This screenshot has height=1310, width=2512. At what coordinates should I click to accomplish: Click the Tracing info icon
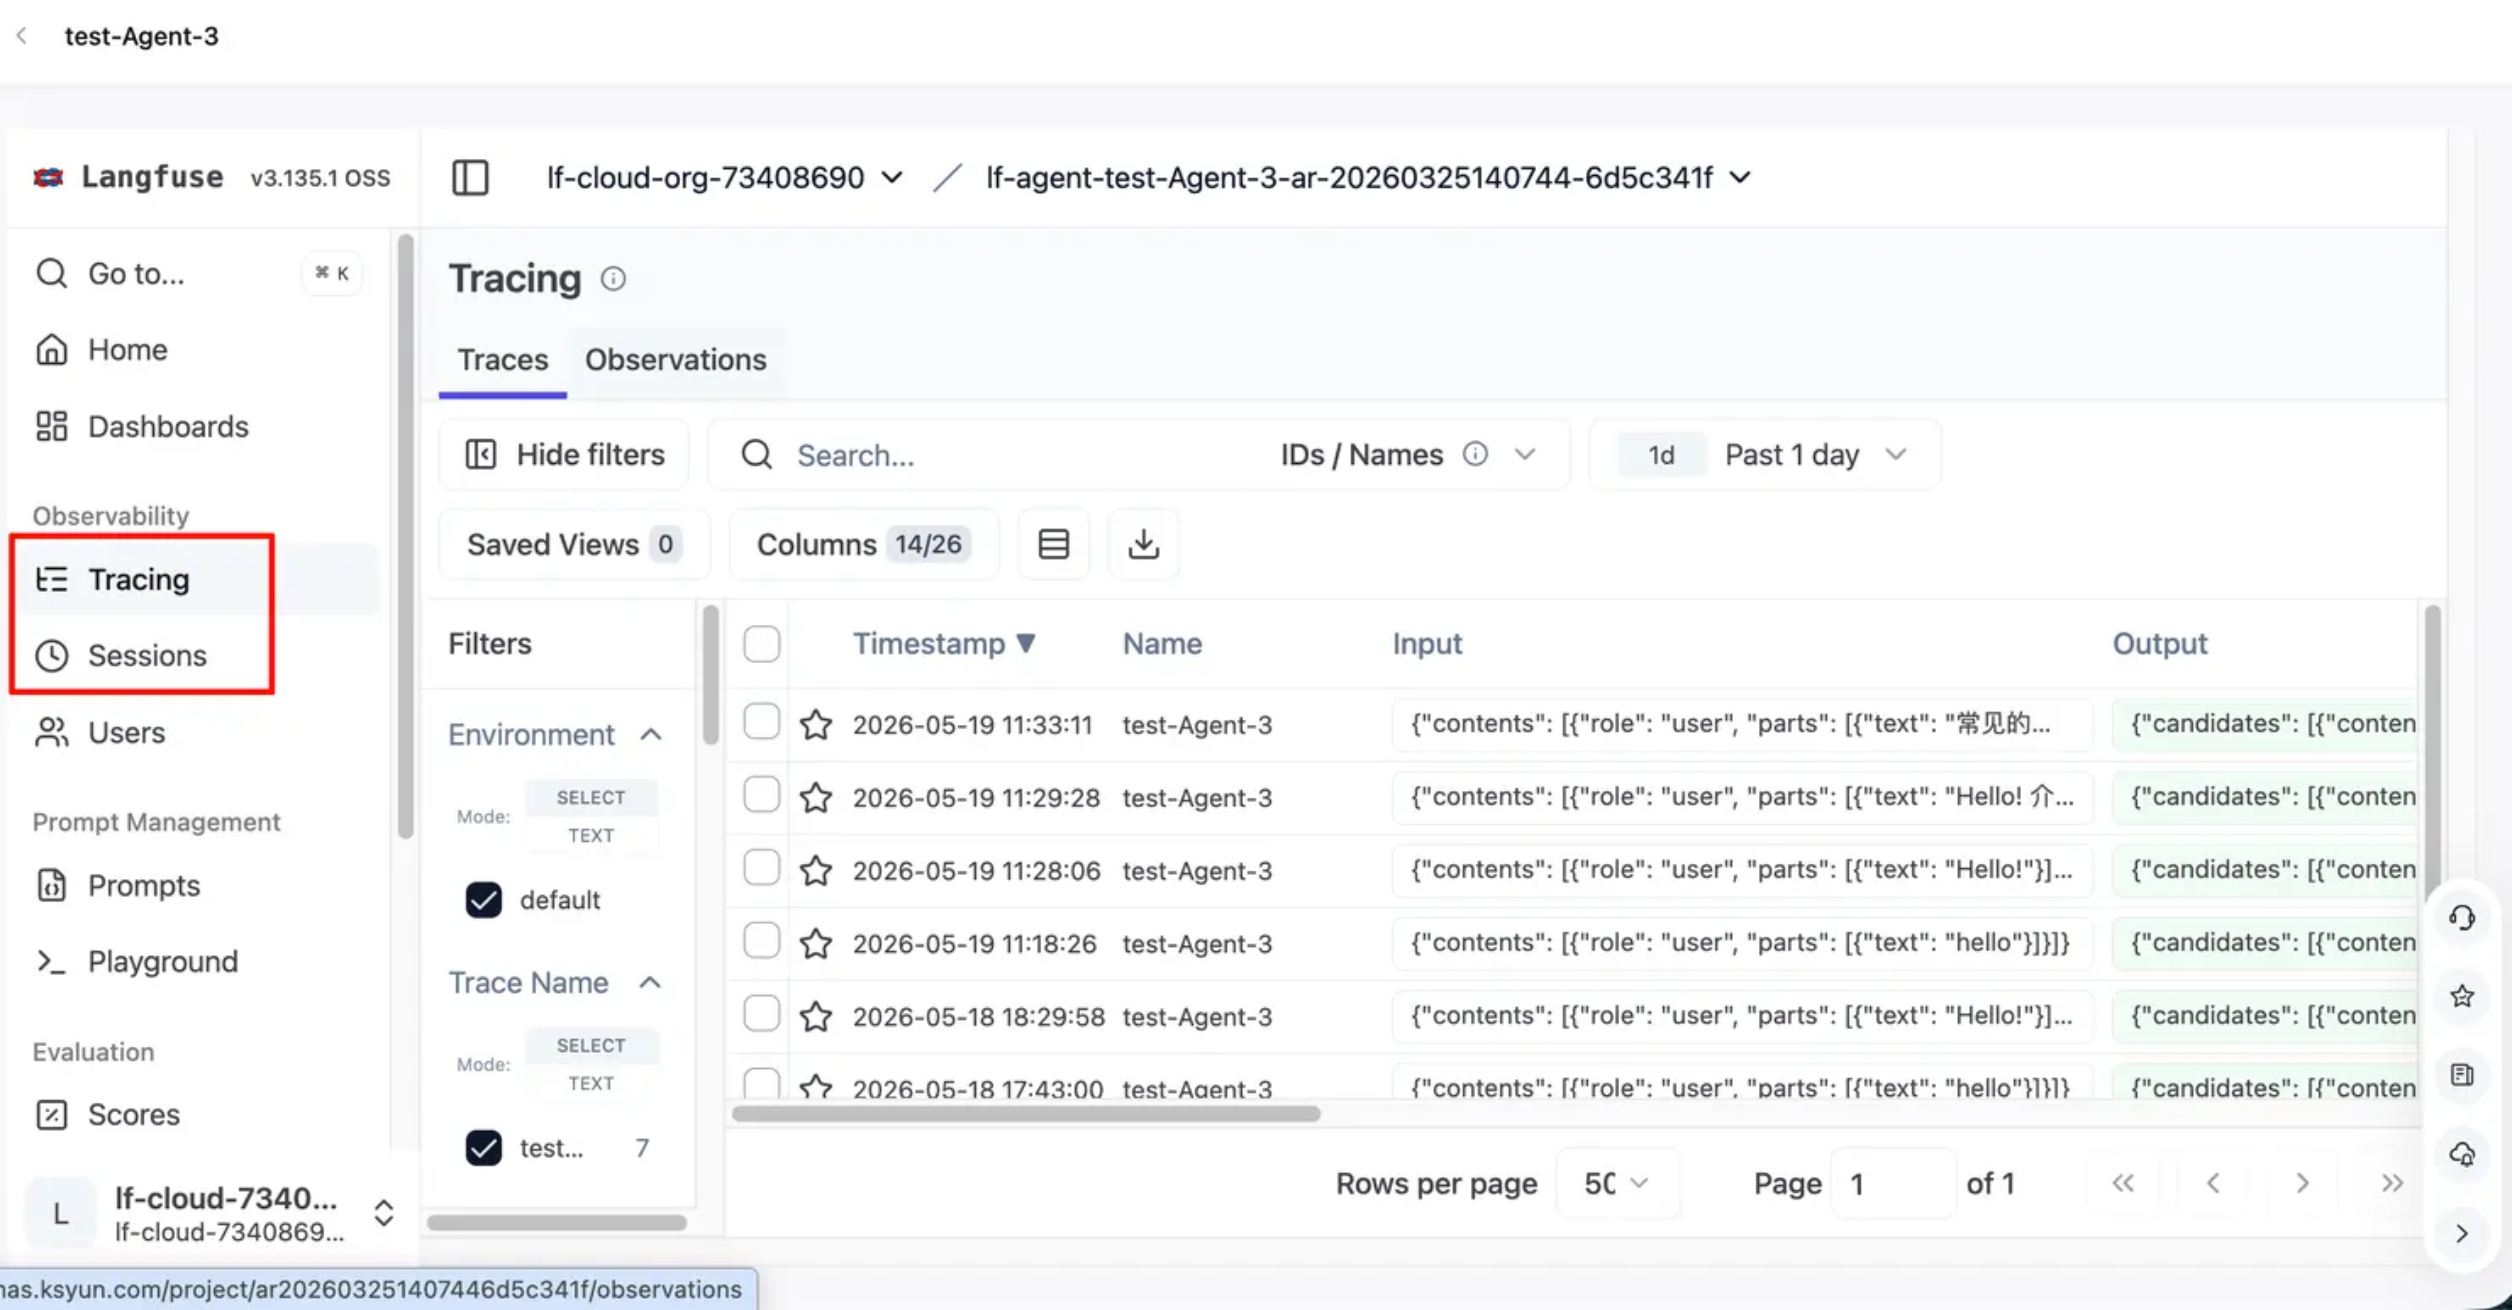click(613, 279)
